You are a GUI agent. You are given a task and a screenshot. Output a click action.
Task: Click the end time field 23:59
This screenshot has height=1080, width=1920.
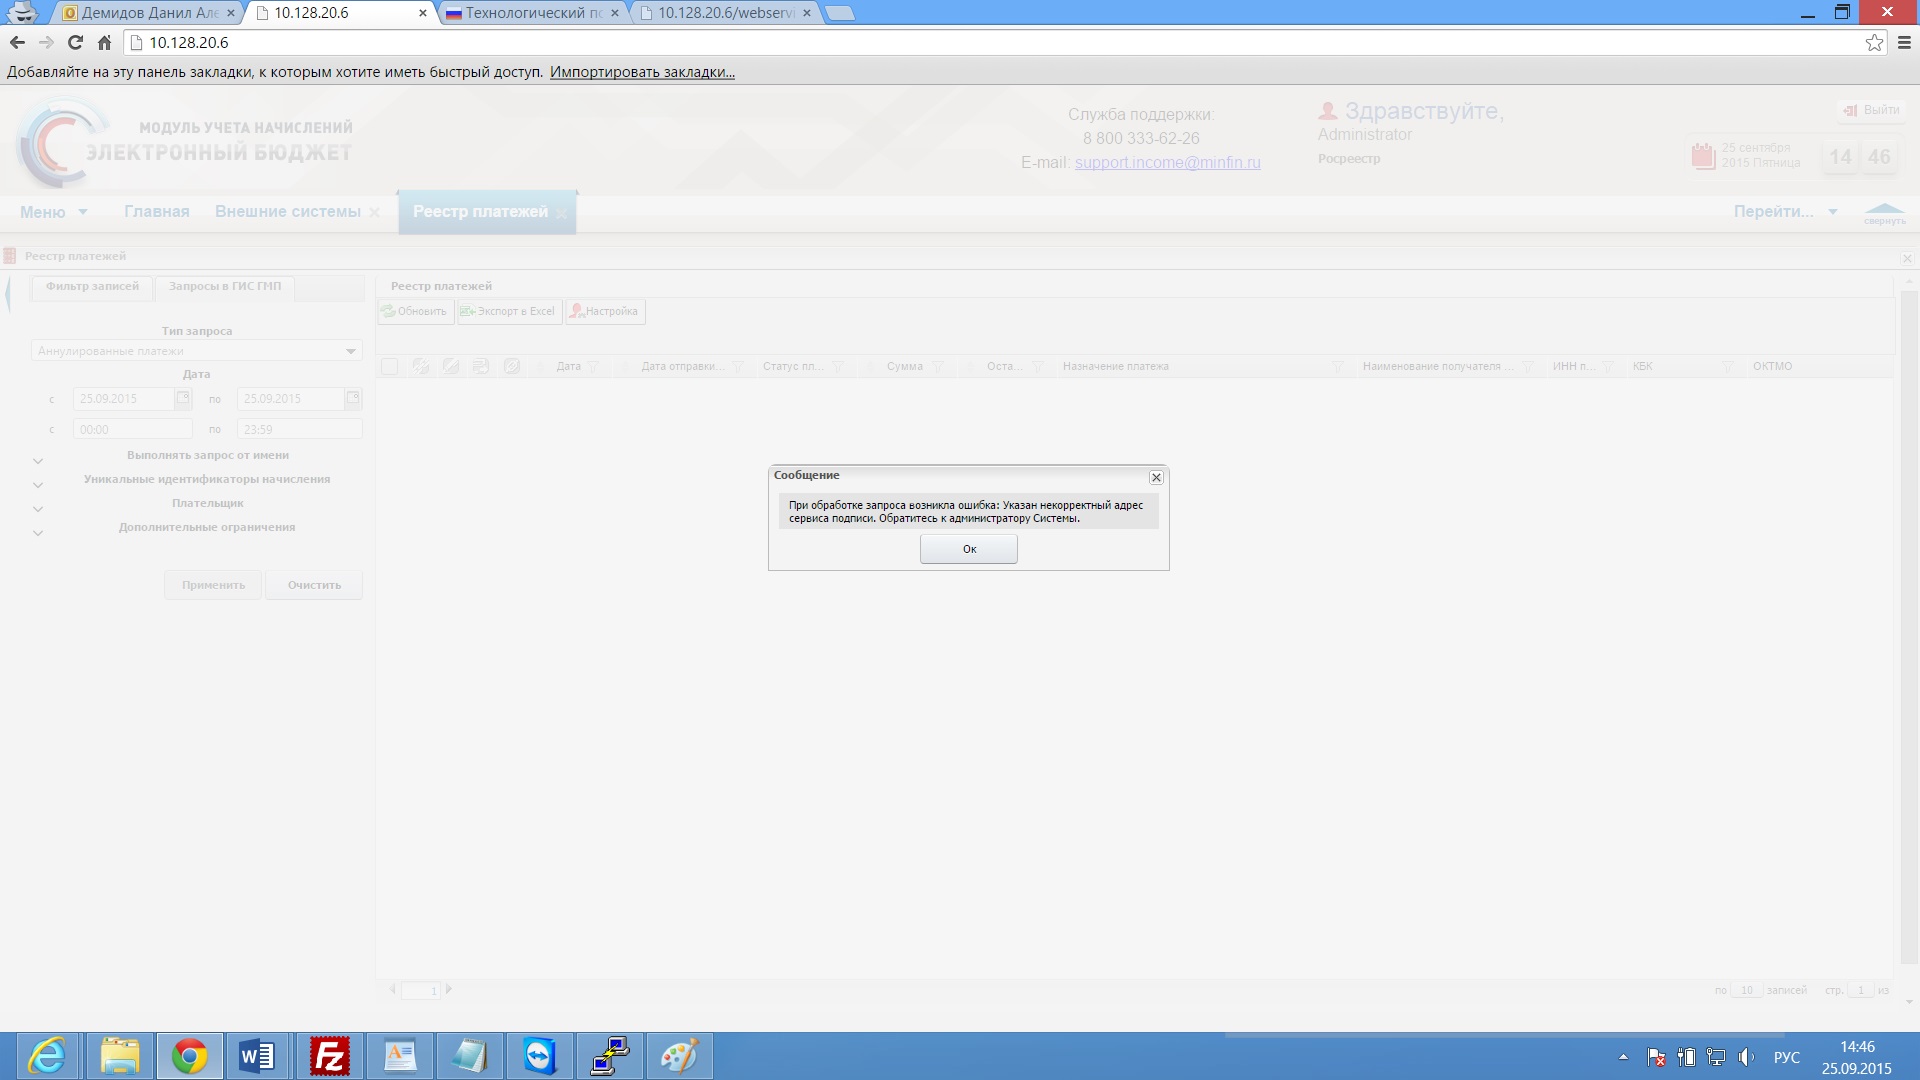[299, 429]
